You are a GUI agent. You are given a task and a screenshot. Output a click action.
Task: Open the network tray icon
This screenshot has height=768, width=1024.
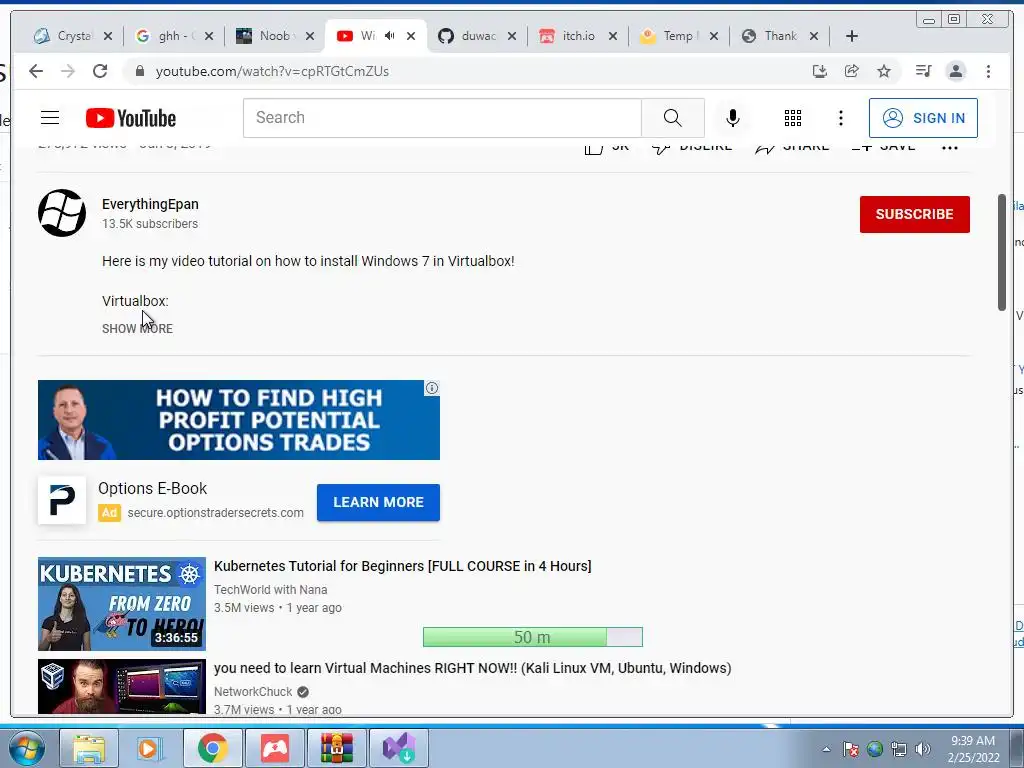coord(899,749)
